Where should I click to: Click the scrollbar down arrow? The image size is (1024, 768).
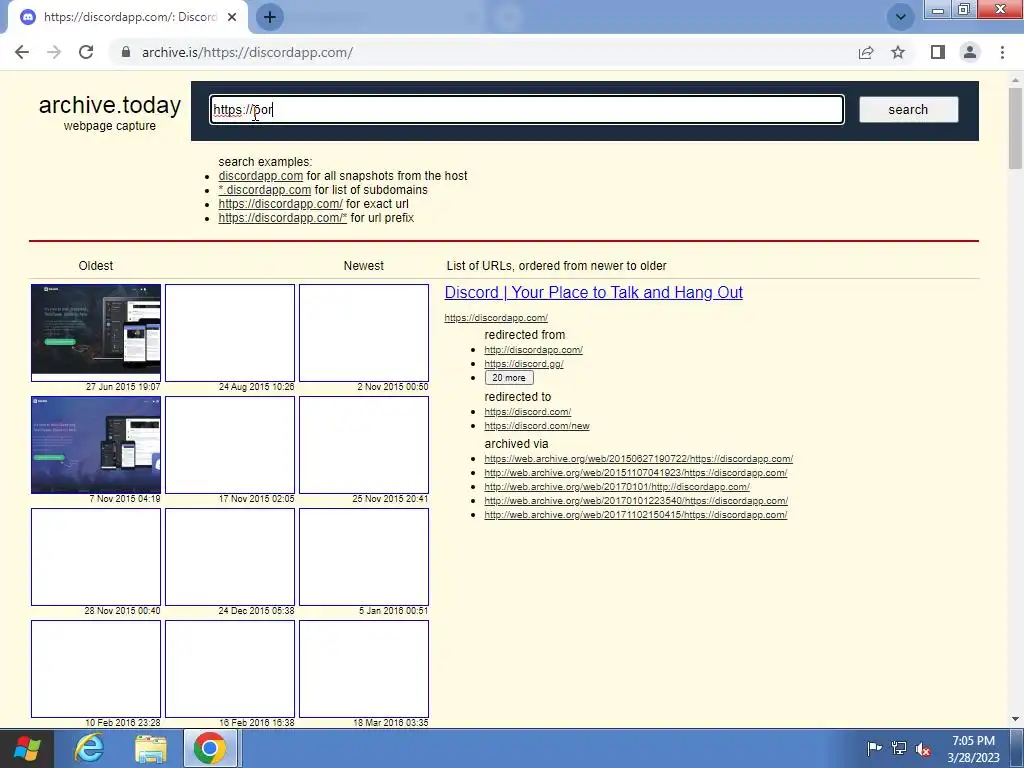1016,718
